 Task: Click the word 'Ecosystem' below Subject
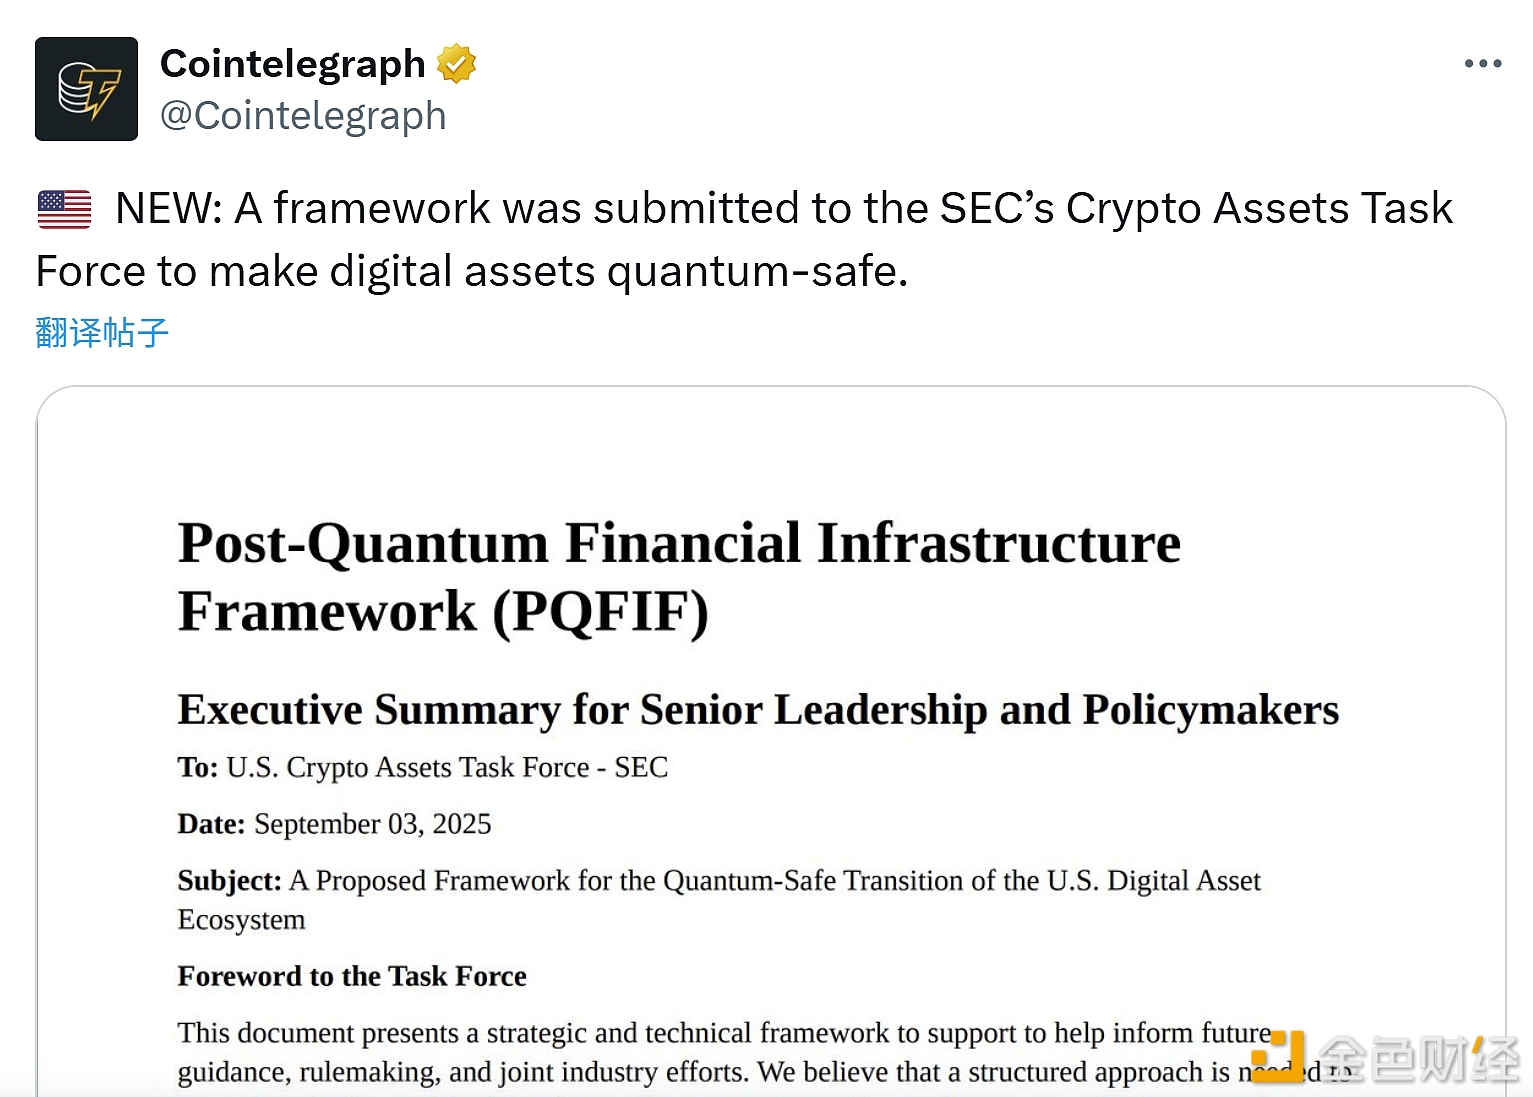point(241,920)
